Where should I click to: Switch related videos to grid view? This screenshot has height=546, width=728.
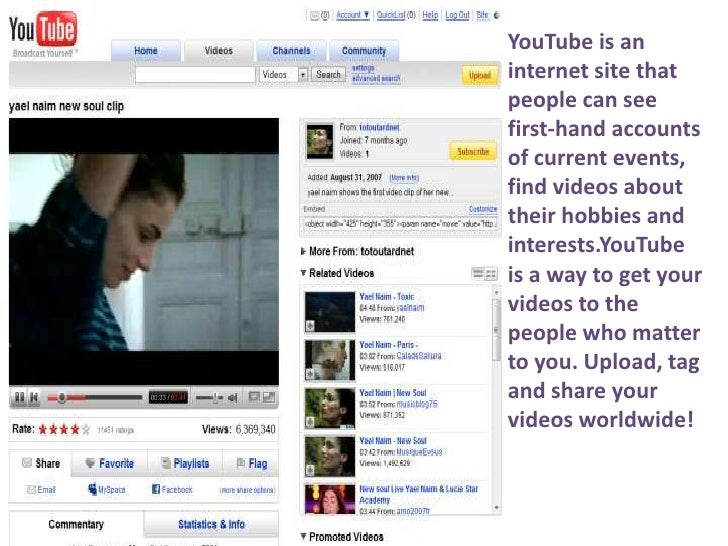[x=491, y=274]
